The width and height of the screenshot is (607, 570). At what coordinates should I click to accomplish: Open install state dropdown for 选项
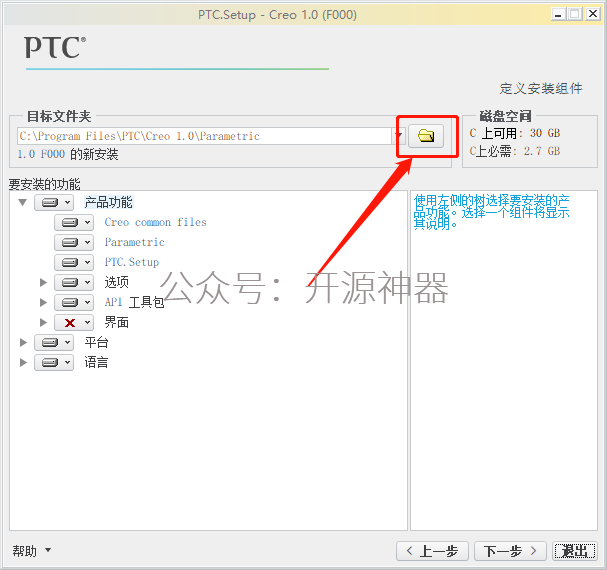click(74, 282)
